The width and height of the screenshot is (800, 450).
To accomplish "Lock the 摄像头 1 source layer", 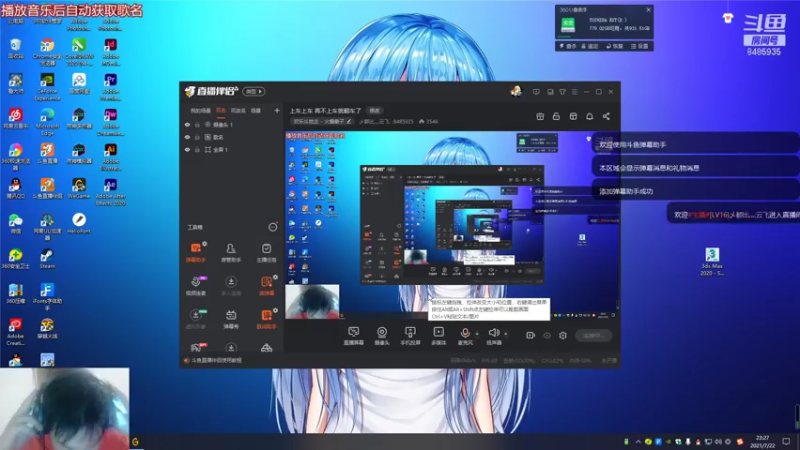I will tap(197, 124).
